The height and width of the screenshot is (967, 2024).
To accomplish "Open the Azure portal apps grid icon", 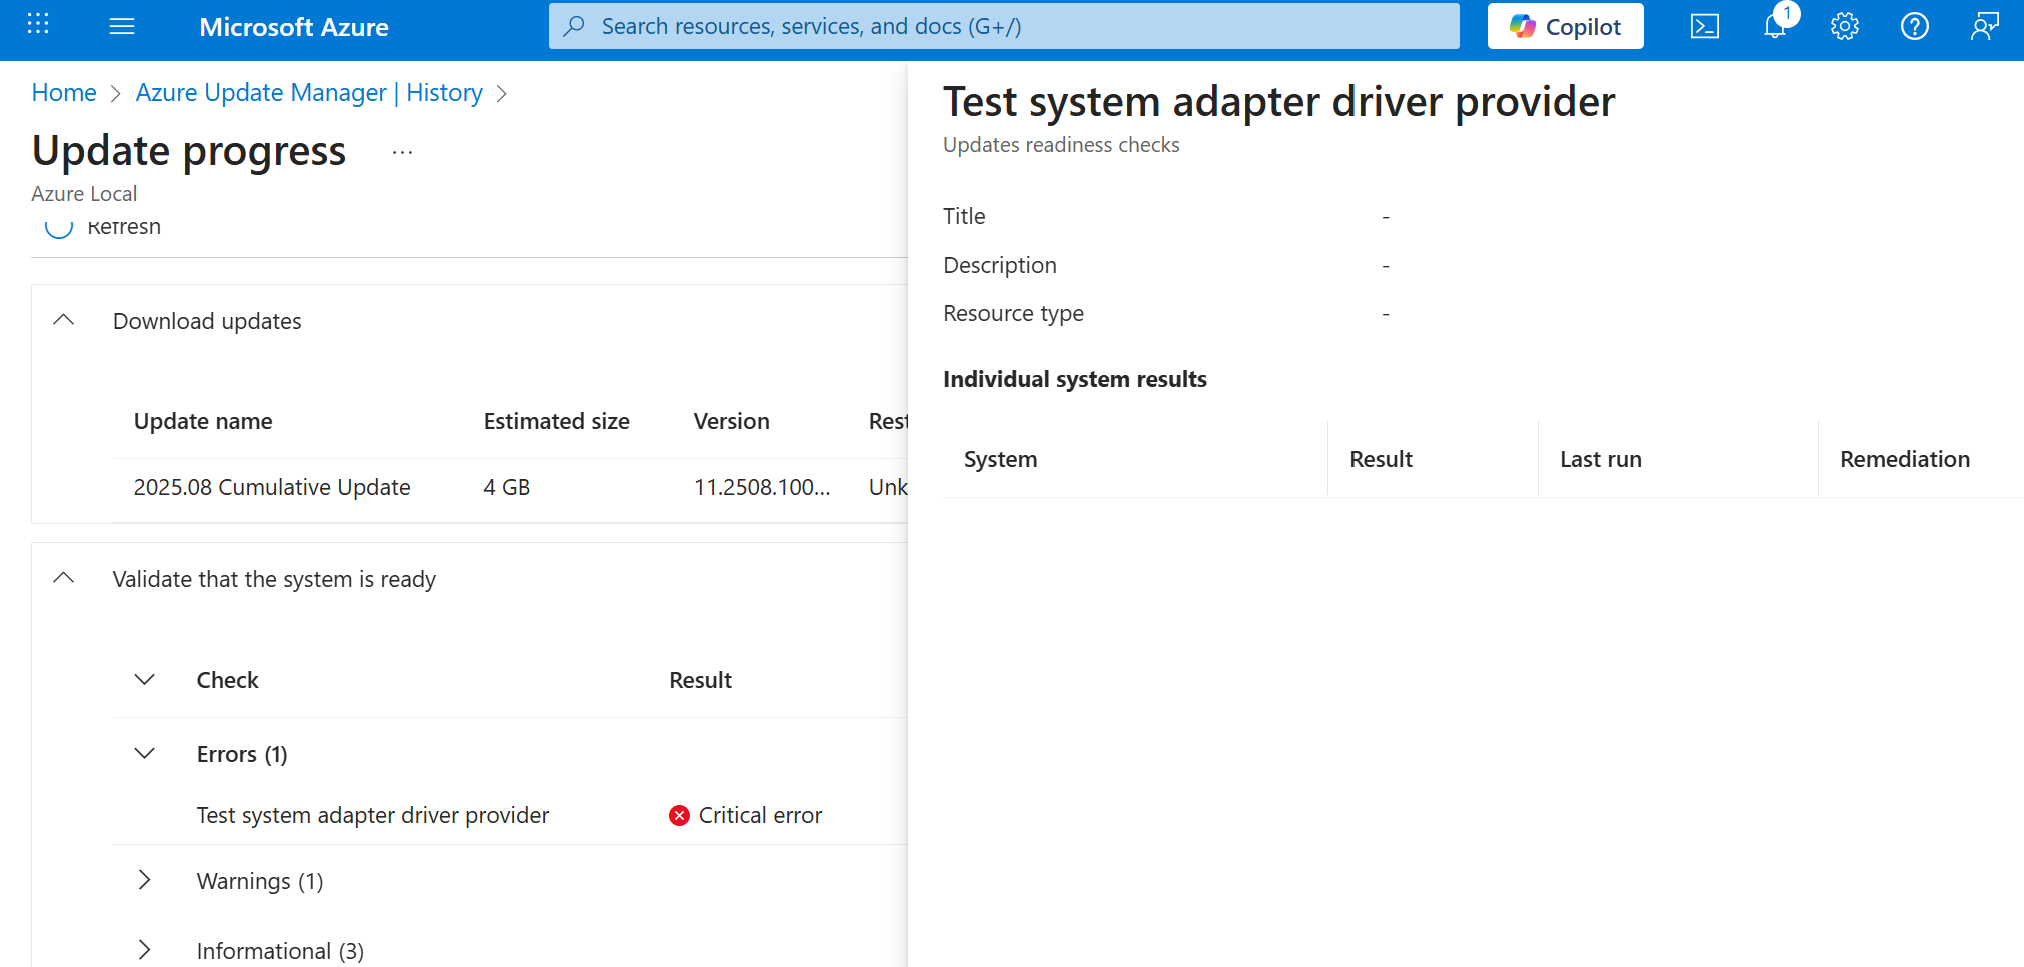I will click(x=38, y=24).
